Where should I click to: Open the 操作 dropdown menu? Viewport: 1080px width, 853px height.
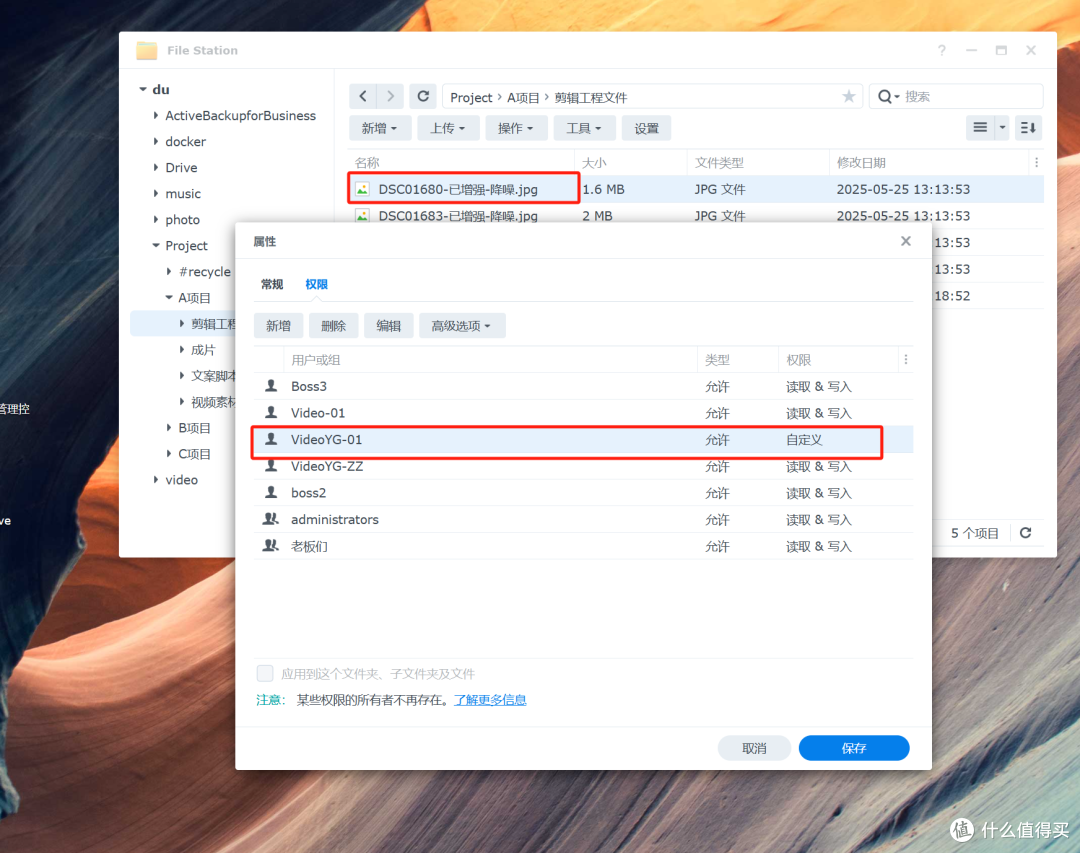(515, 128)
